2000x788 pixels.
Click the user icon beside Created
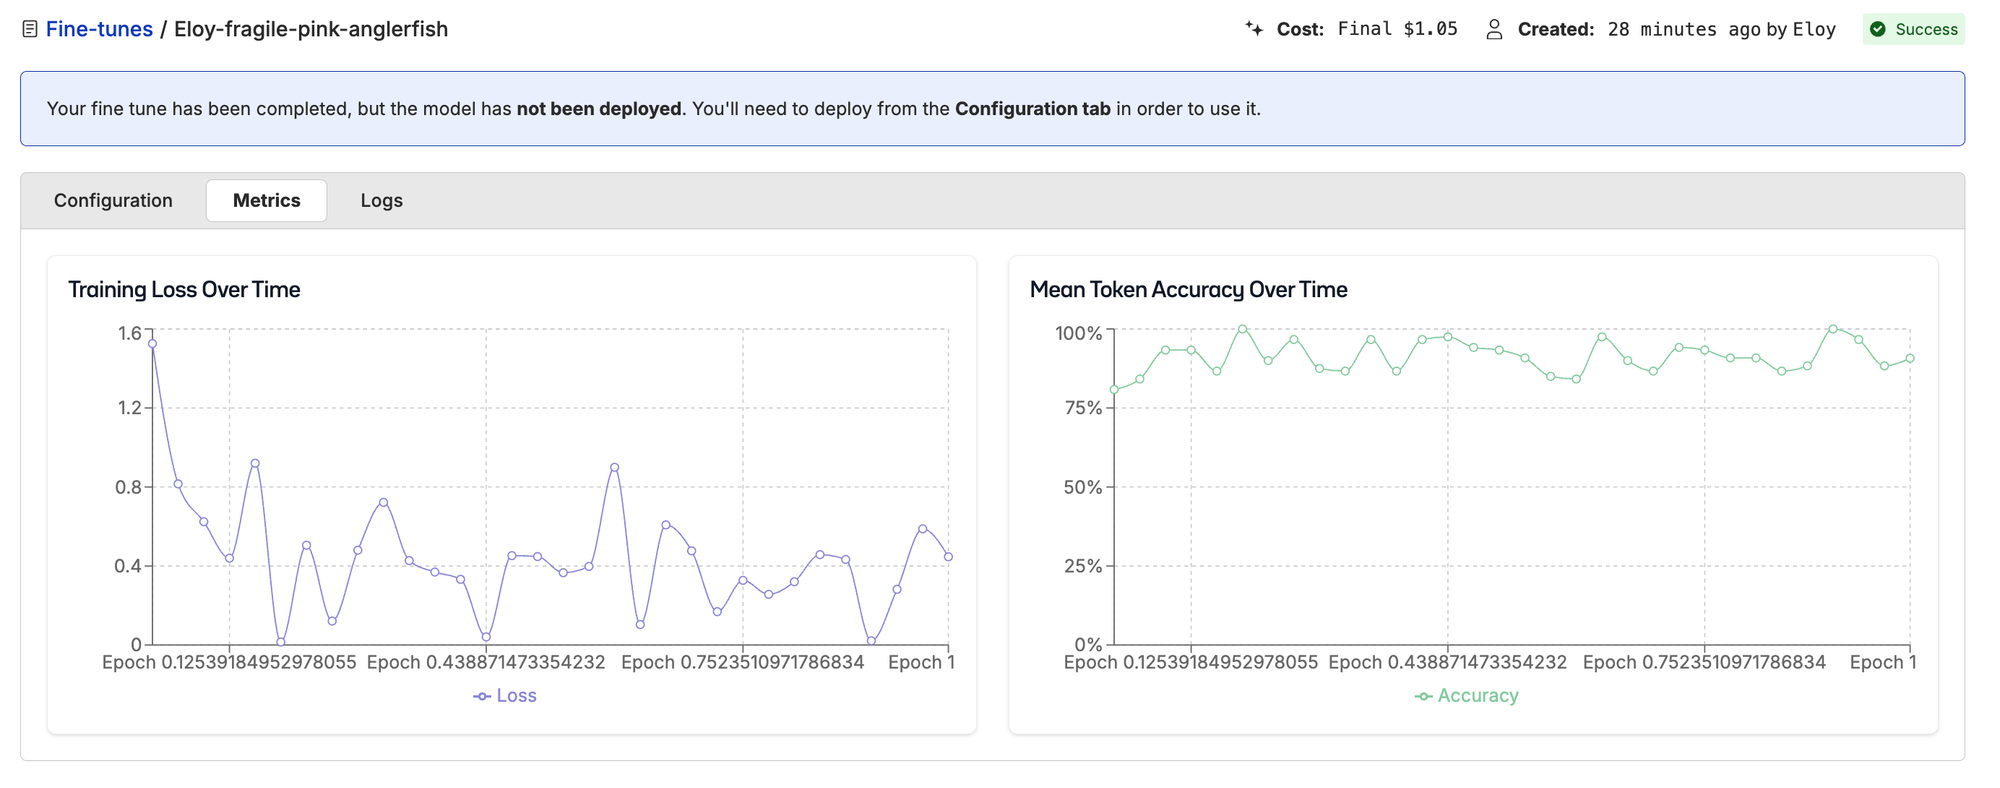click(1494, 29)
